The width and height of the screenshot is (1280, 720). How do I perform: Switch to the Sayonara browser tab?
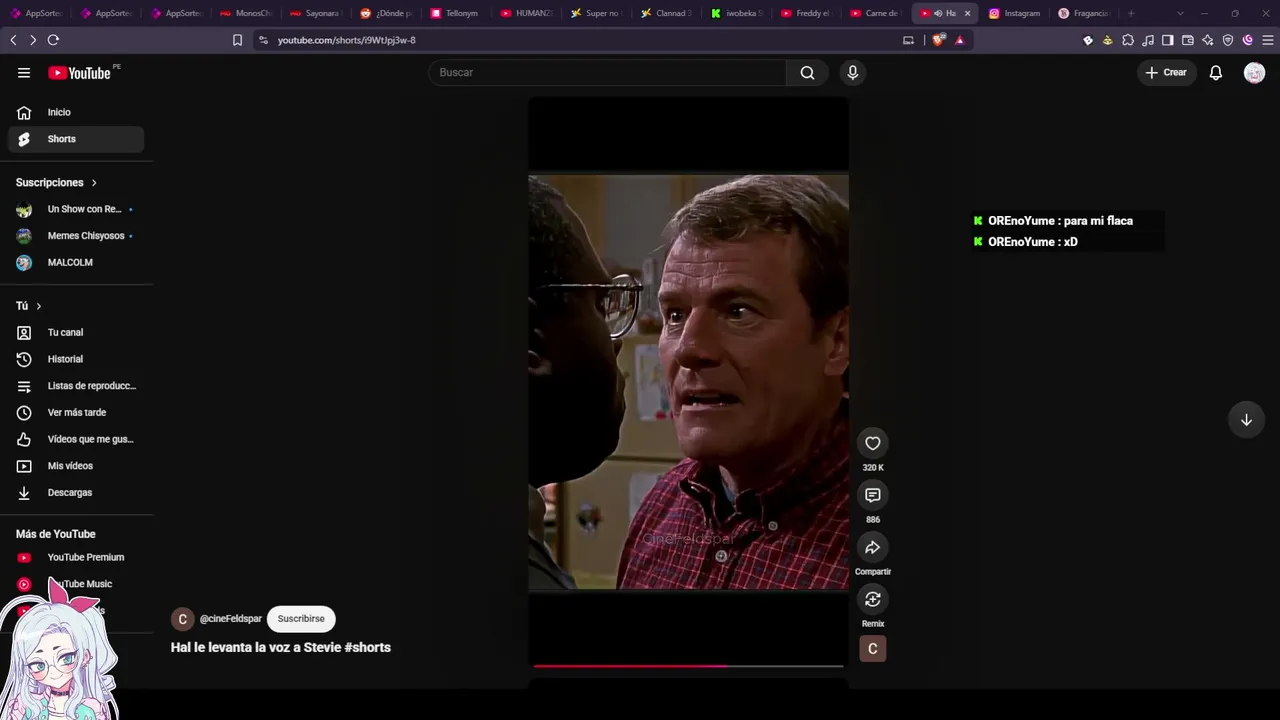(315, 13)
